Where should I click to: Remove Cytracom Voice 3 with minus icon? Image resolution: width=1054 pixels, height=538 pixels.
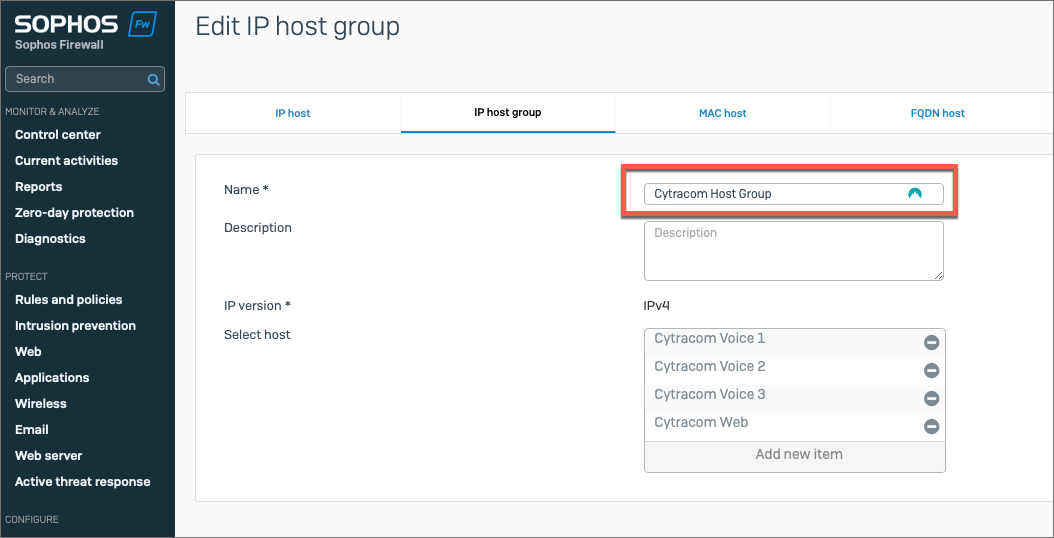click(931, 399)
